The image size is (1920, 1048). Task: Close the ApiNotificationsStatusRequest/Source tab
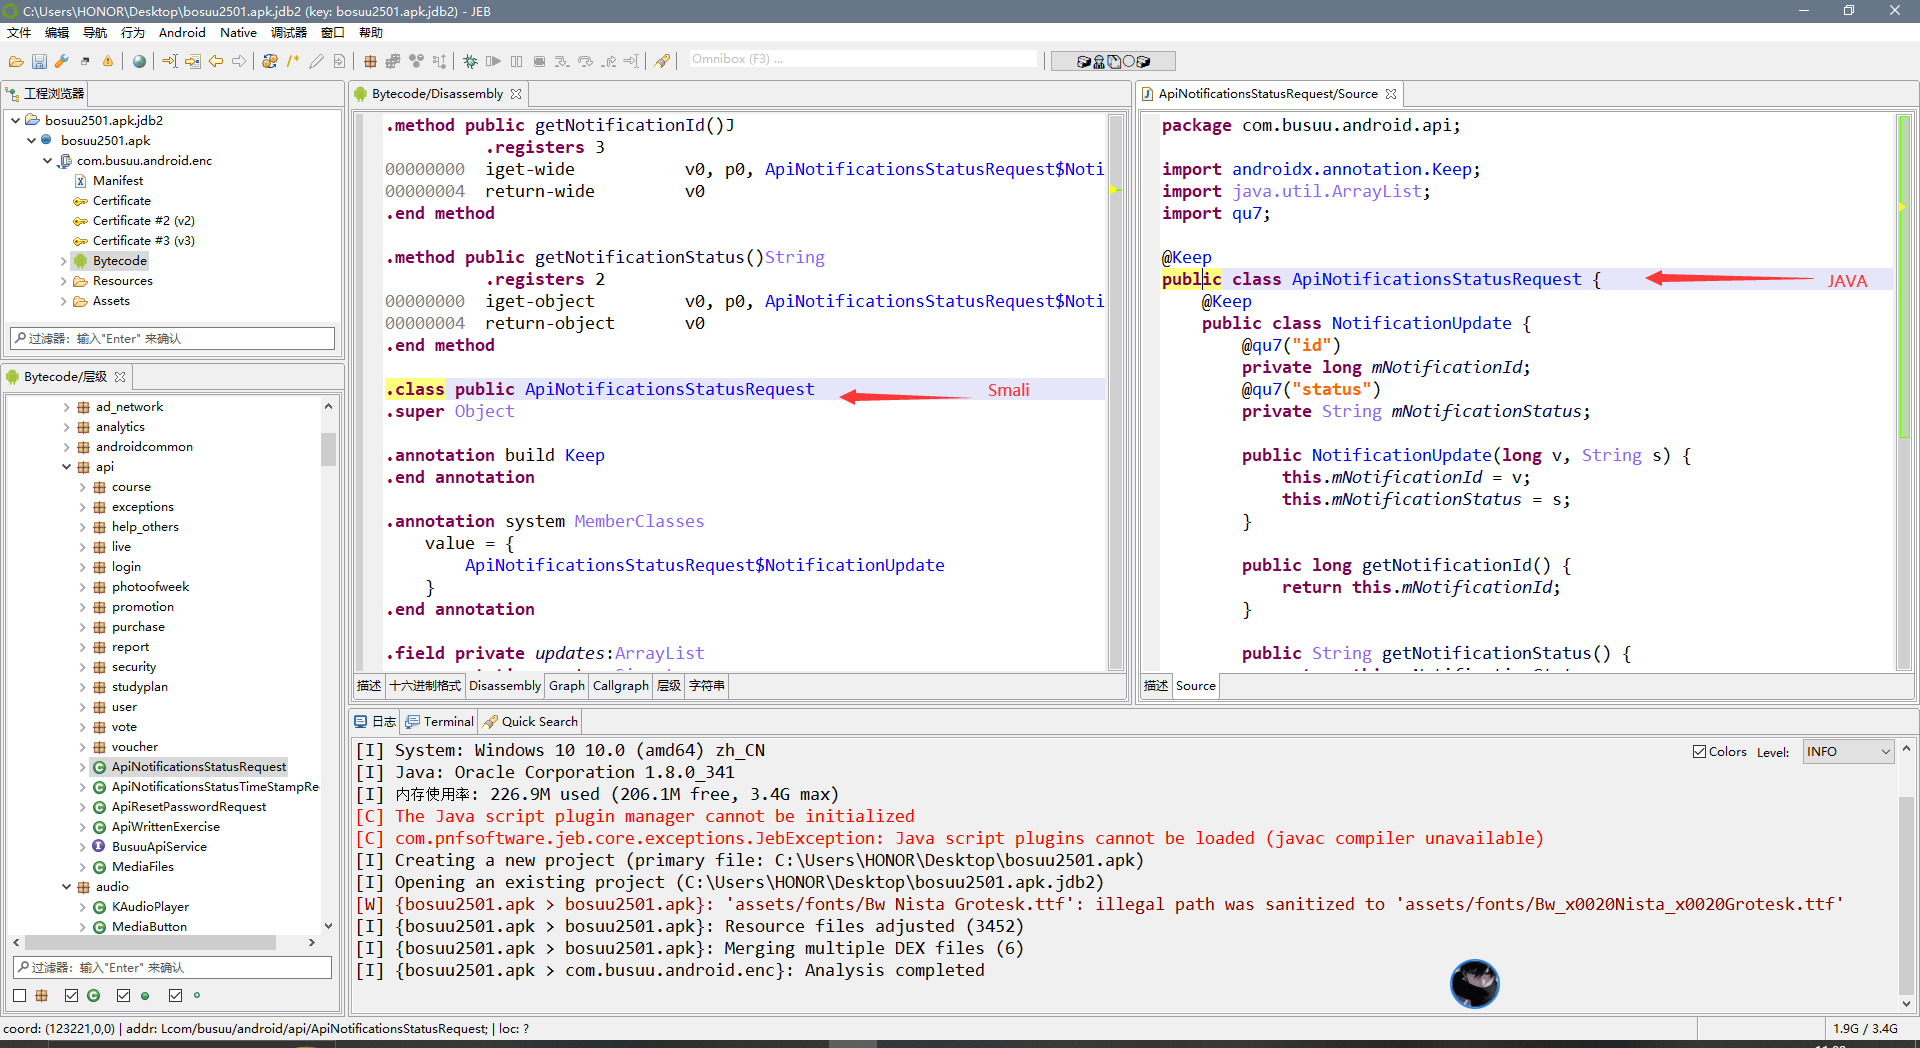coord(1391,94)
